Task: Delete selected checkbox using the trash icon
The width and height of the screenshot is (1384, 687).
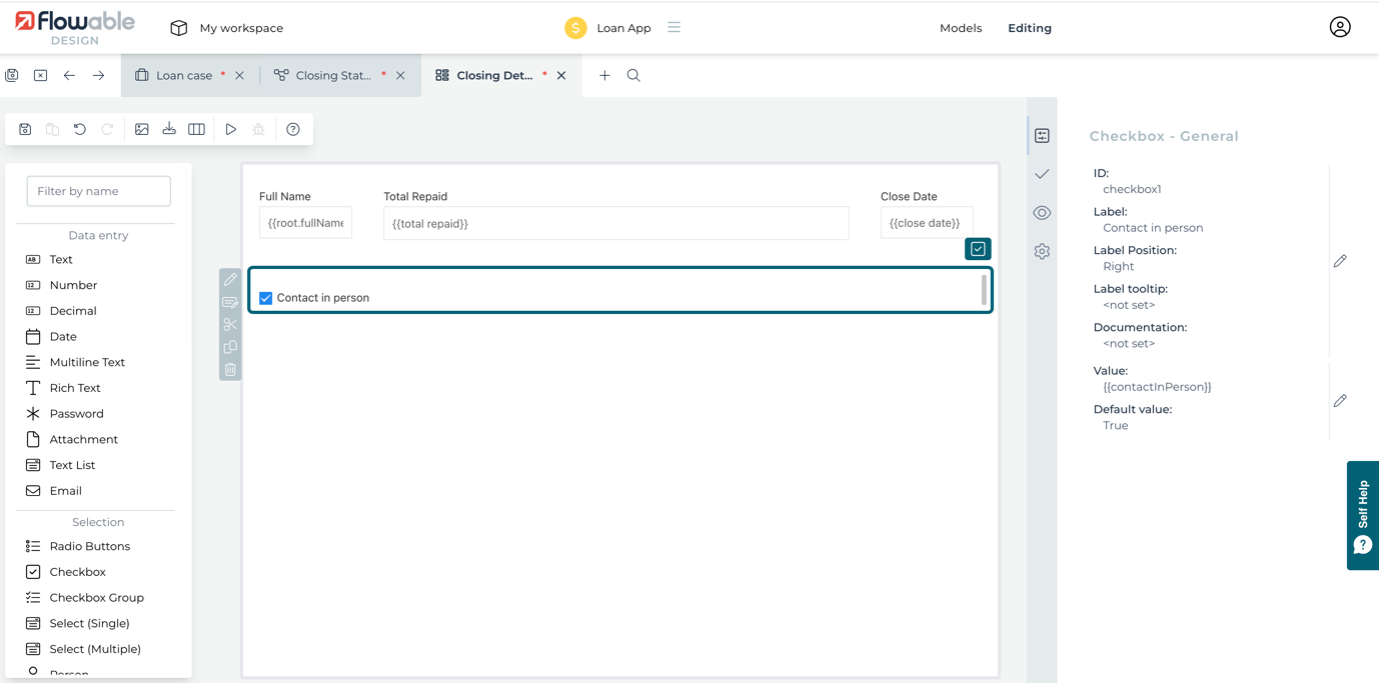Action: (x=230, y=369)
